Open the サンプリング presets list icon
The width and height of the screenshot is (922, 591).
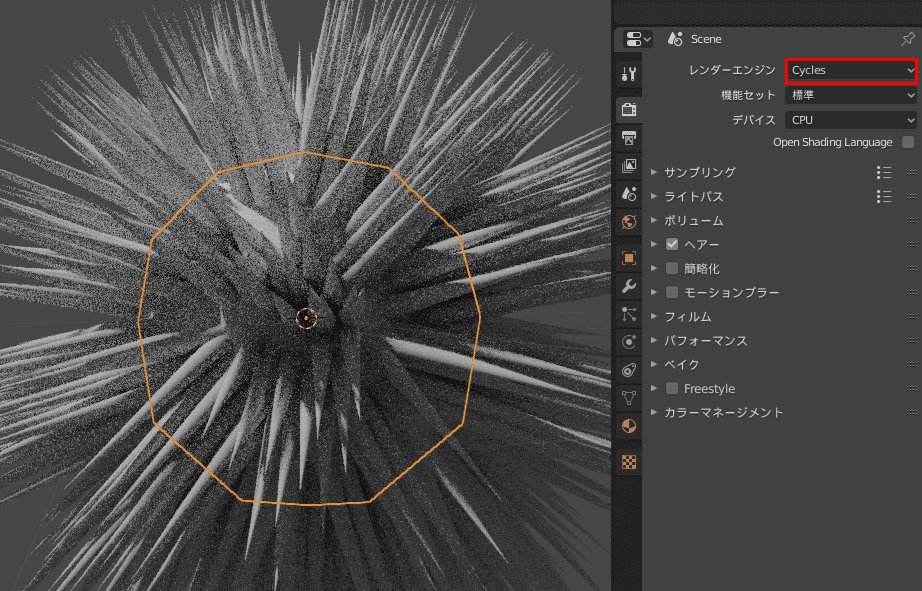884,172
